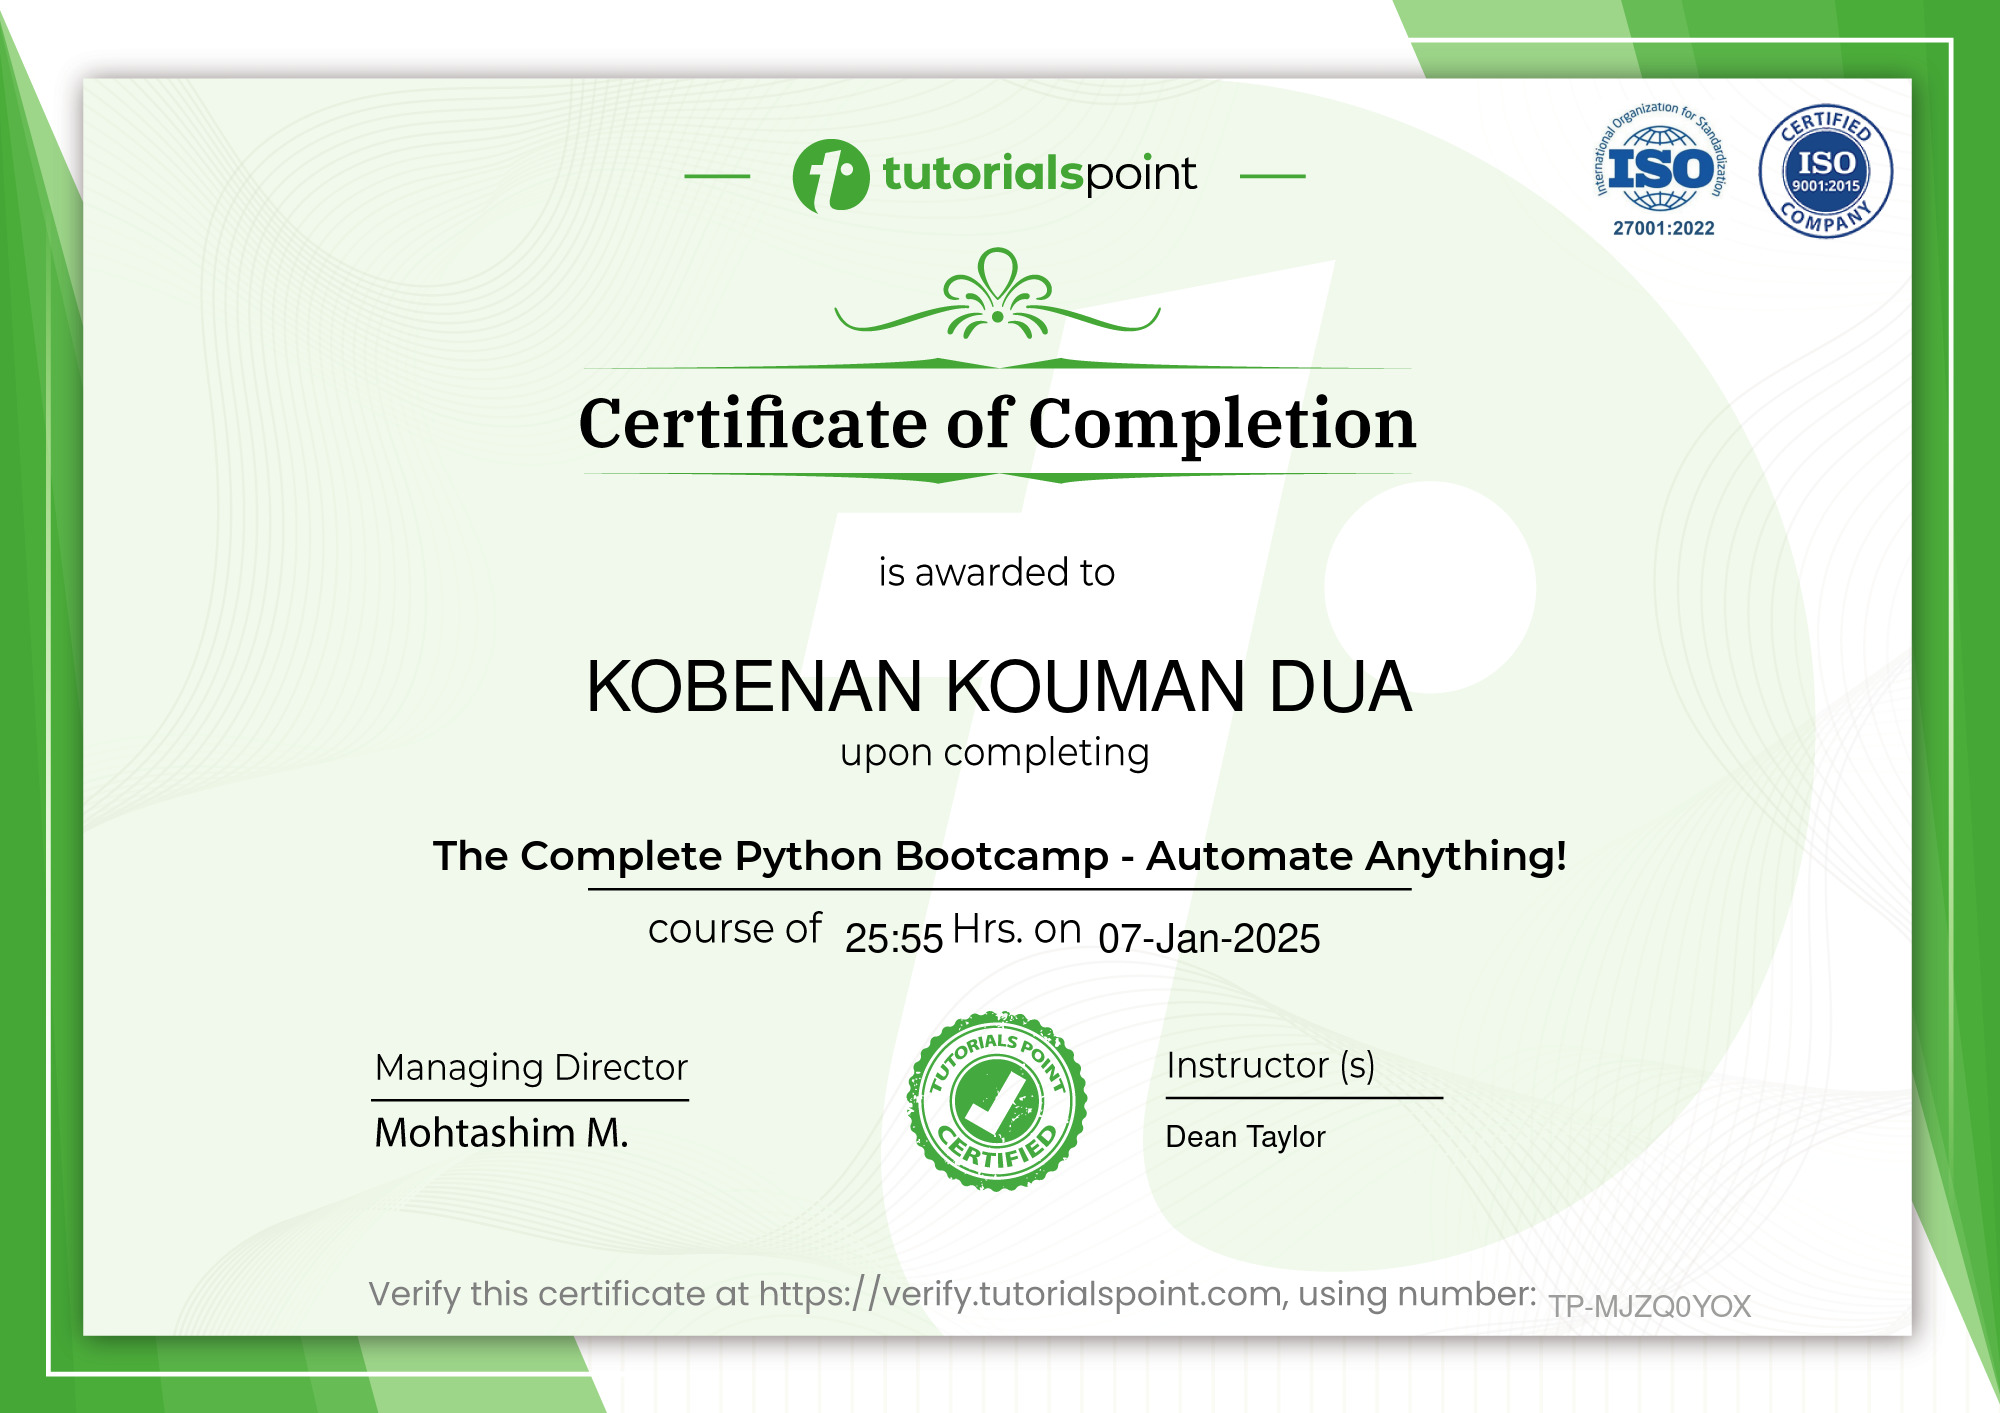The image size is (2000, 1413).
Task: Click the decorative fleur ornament above the title
Action: coord(997,300)
